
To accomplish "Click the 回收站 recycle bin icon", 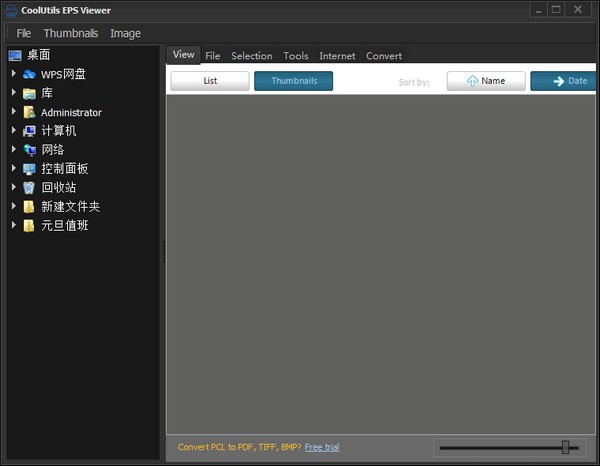I will (x=29, y=187).
